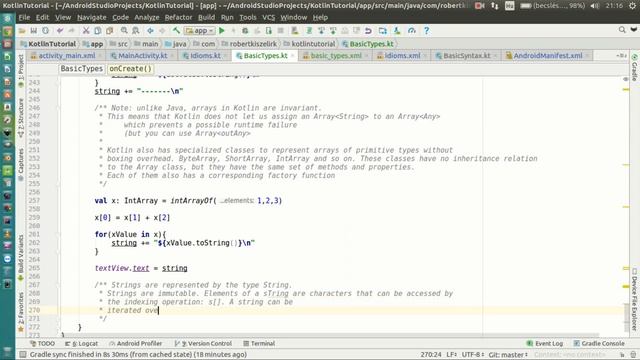Toggle tool window buttons at bottom-left corner
This screenshot has height=360, width=640.
[x=23, y=354]
